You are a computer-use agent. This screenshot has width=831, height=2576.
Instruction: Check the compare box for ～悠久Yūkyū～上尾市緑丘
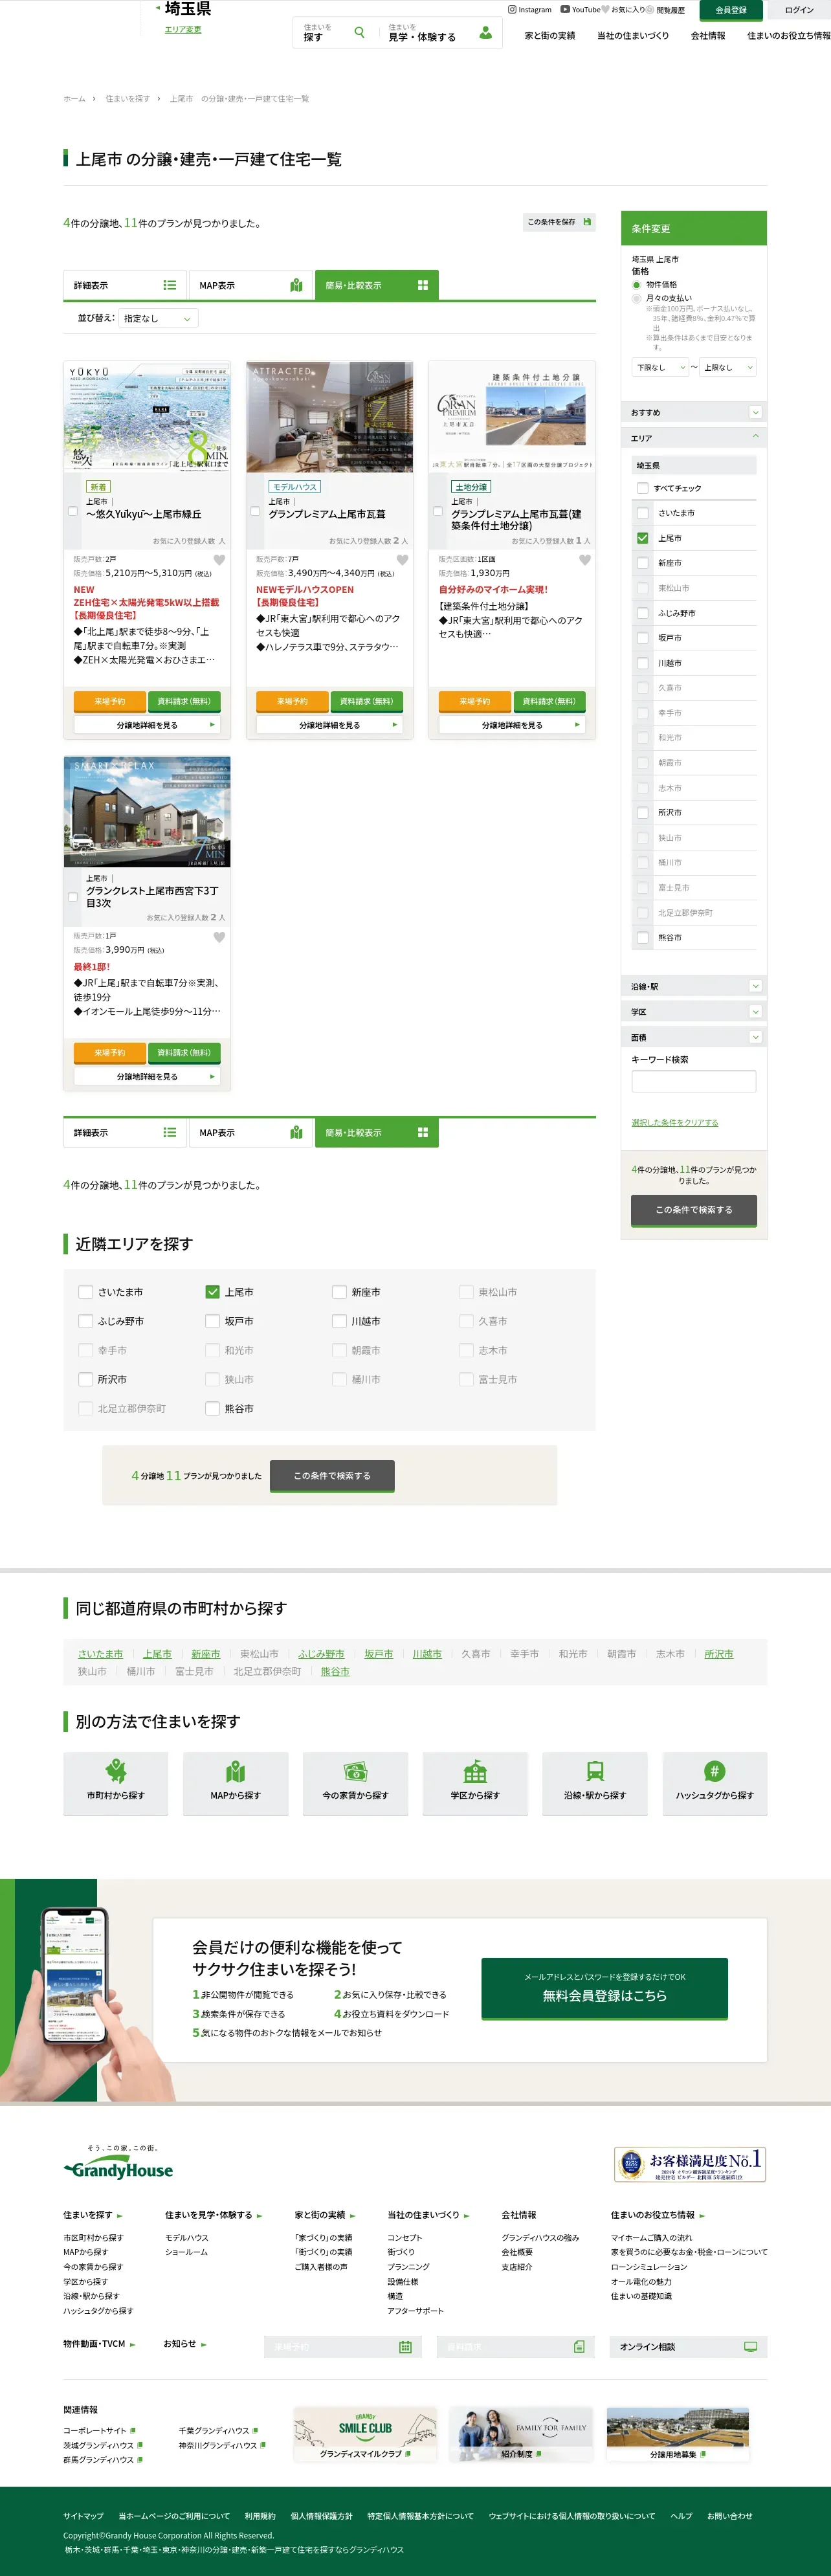coord(73,511)
